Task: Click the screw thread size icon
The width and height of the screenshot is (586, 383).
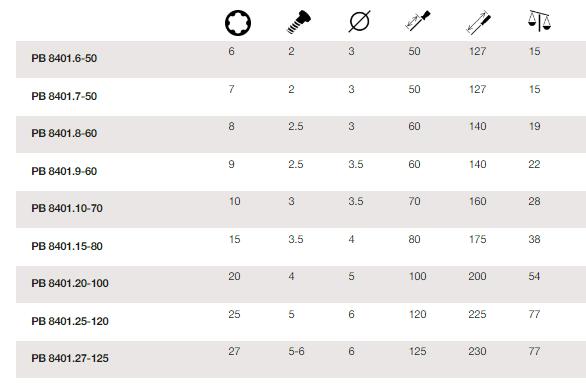Action: (x=299, y=22)
